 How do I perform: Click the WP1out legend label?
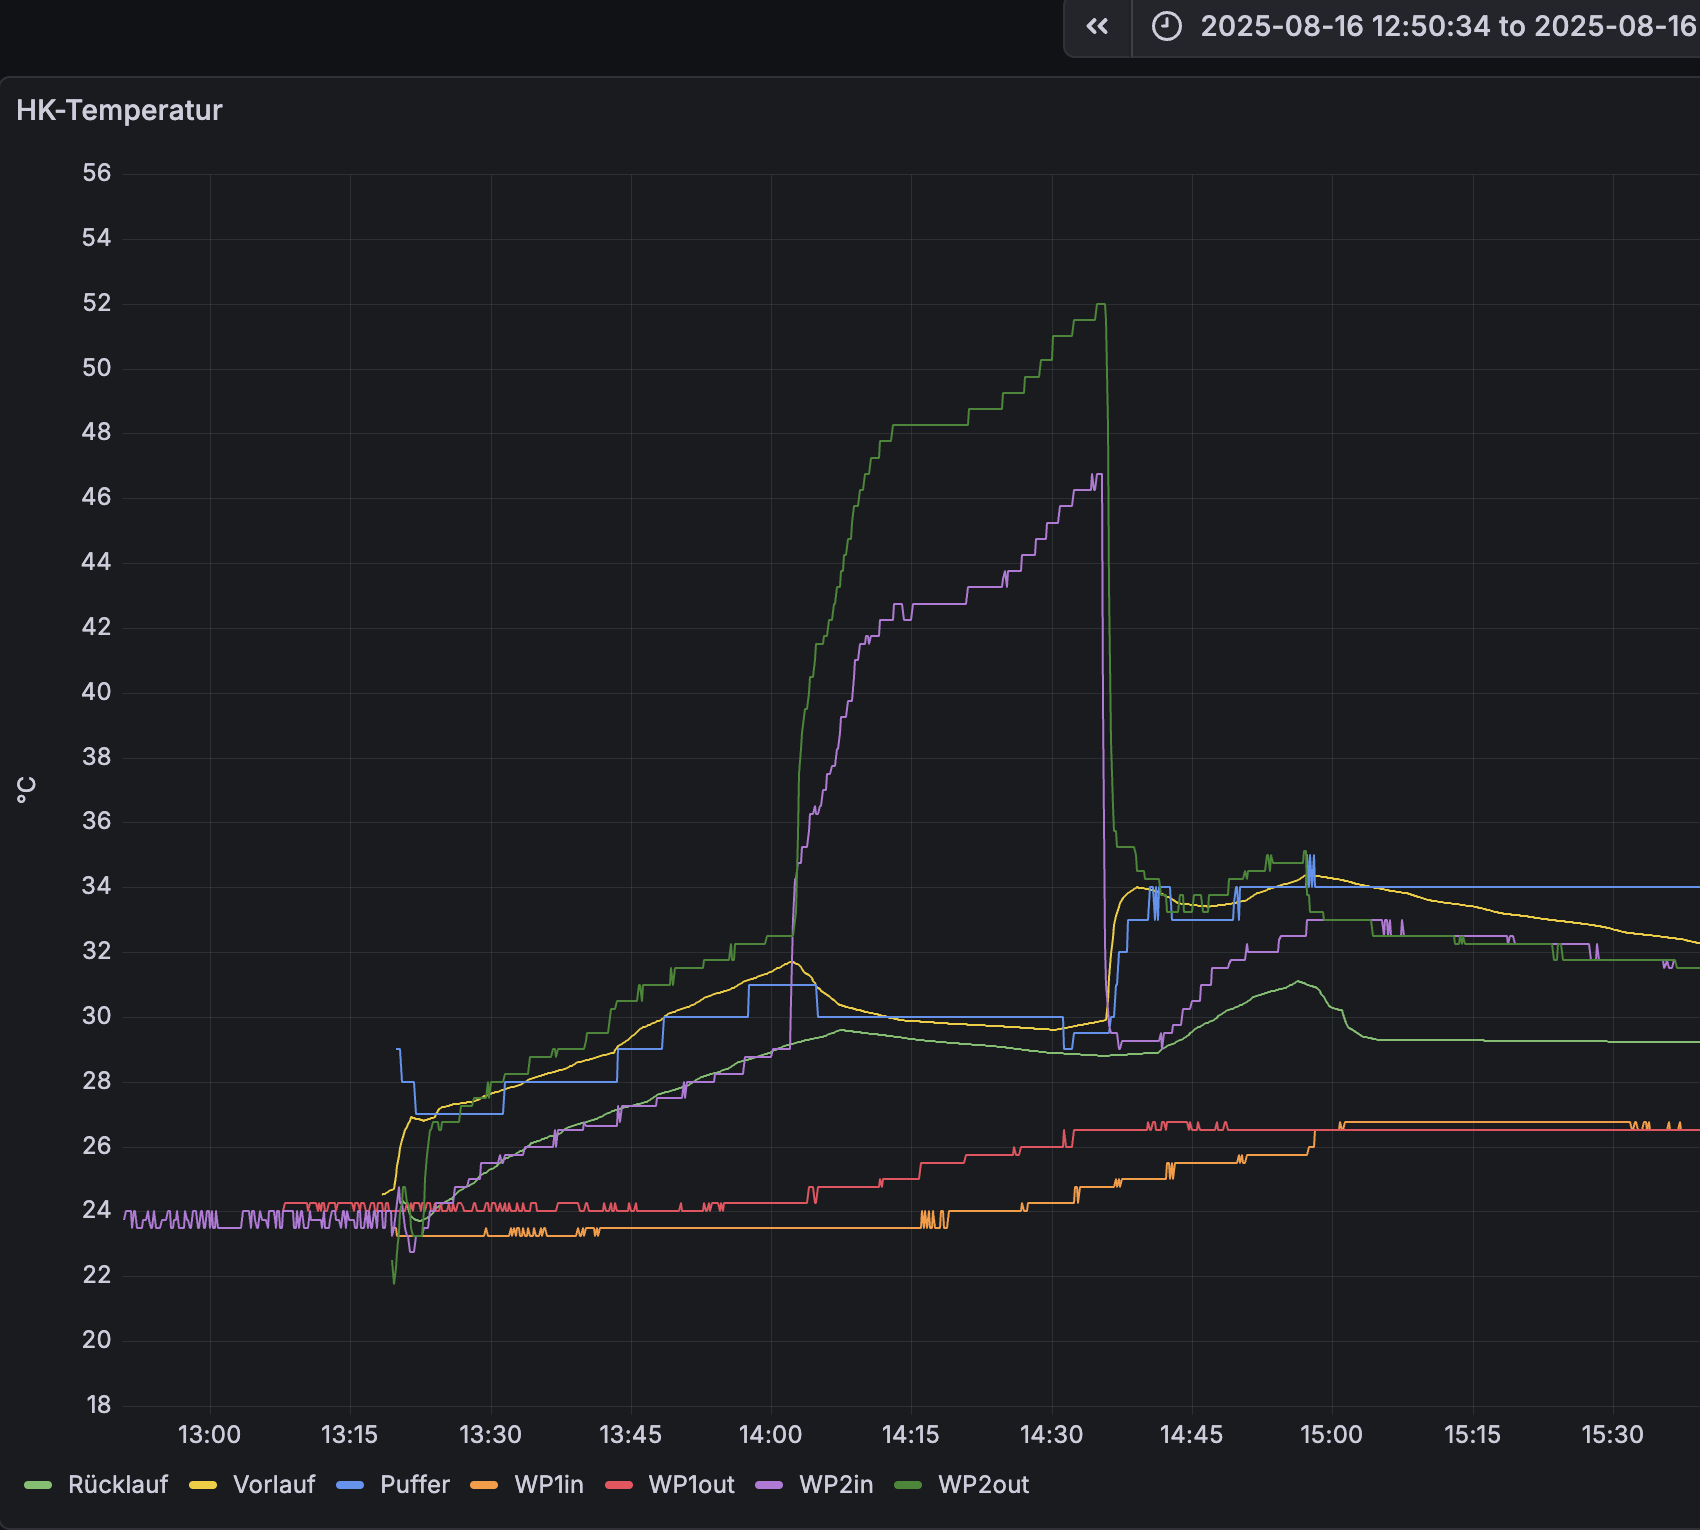(x=691, y=1485)
